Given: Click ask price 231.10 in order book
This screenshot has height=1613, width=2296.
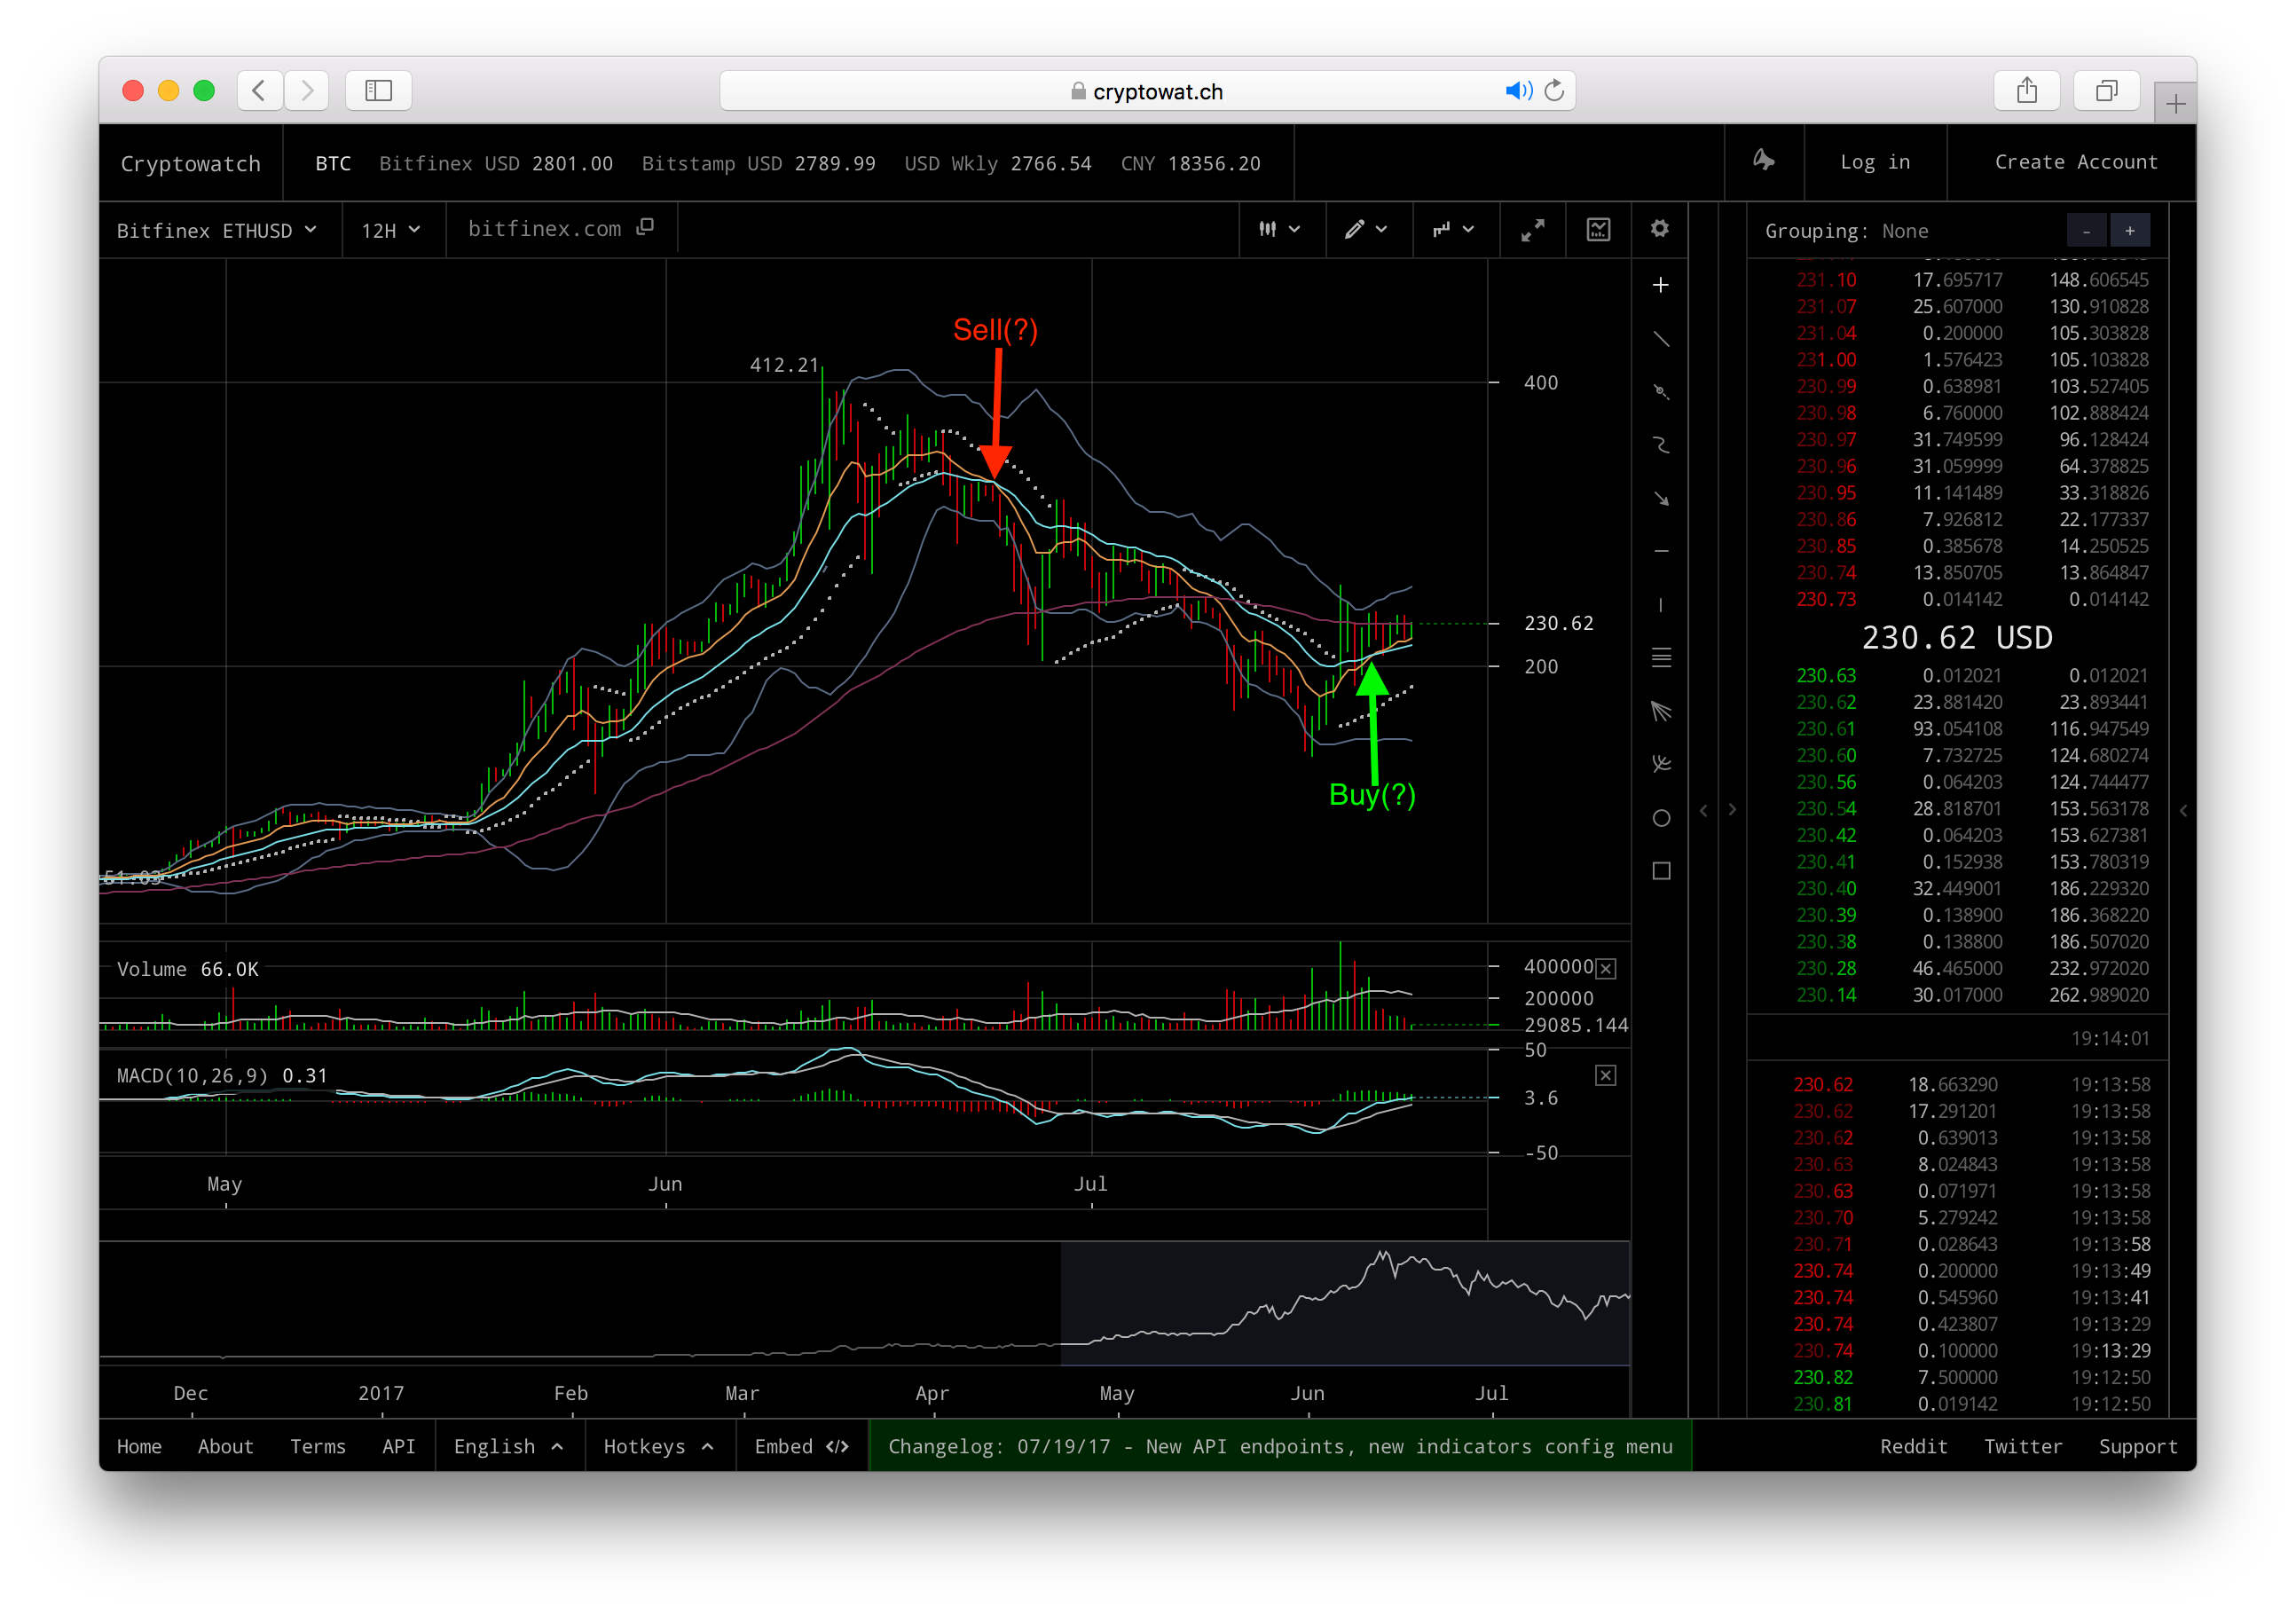Looking at the screenshot, I should pyautogui.click(x=1826, y=280).
